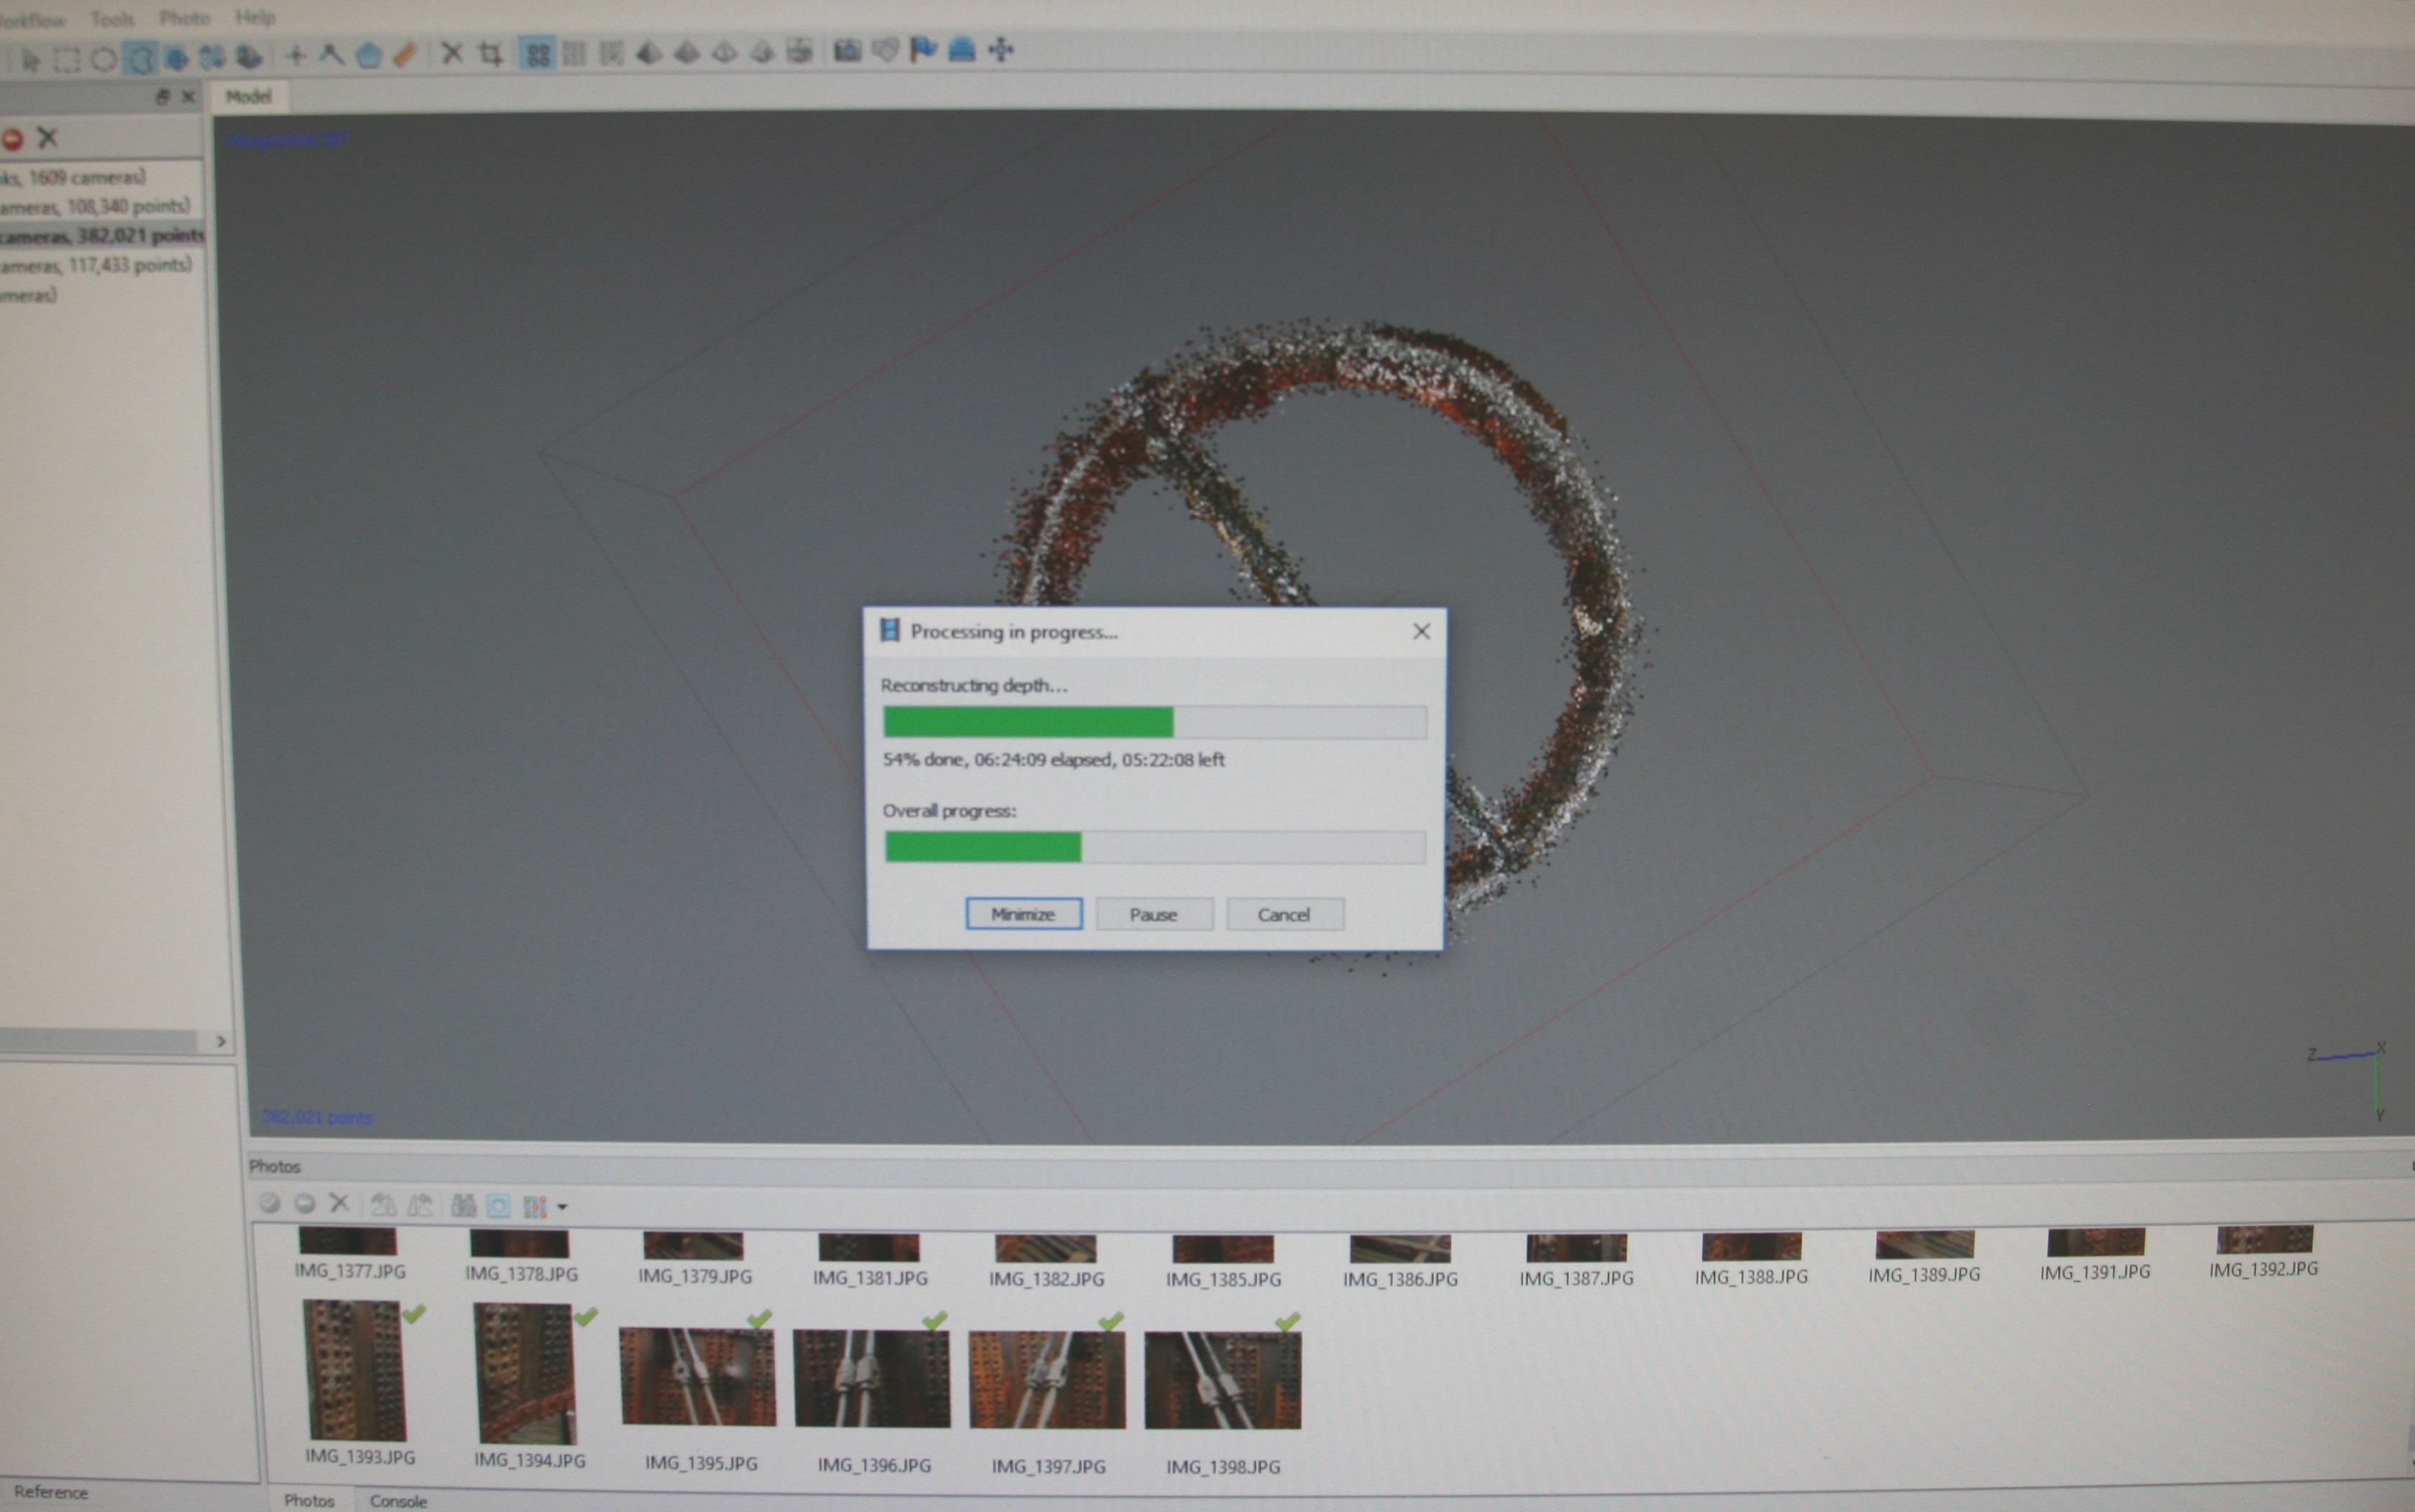Click the show cameras icon
The height and width of the screenshot is (1512, 2415).
tap(847, 50)
